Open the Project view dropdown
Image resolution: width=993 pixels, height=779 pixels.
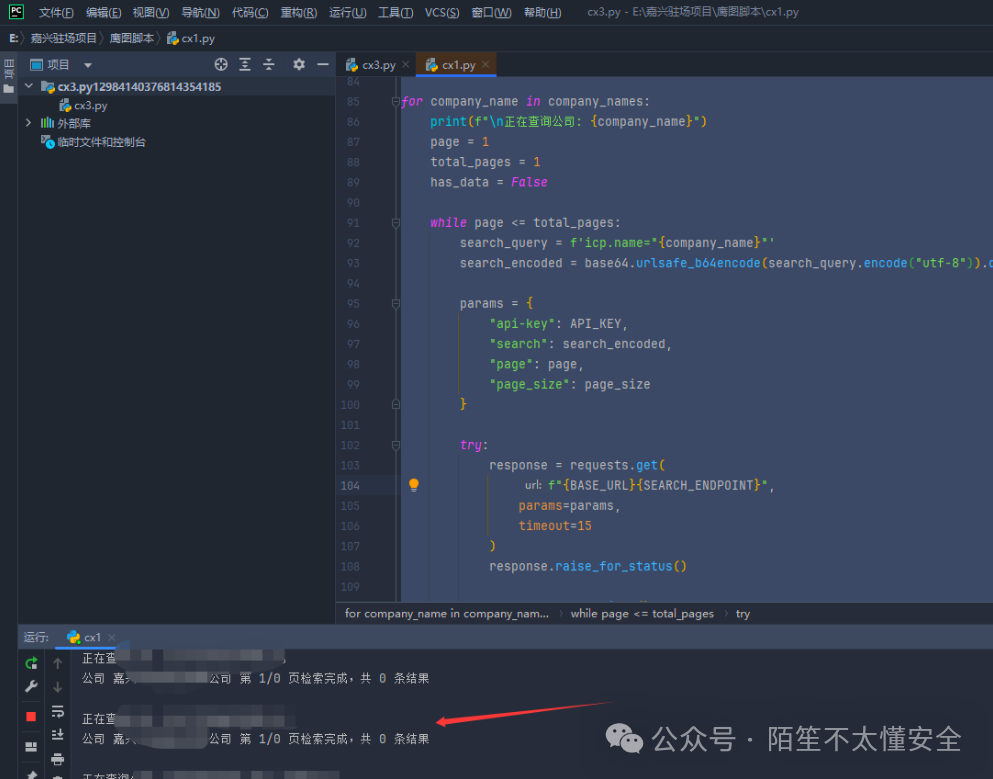[85, 64]
